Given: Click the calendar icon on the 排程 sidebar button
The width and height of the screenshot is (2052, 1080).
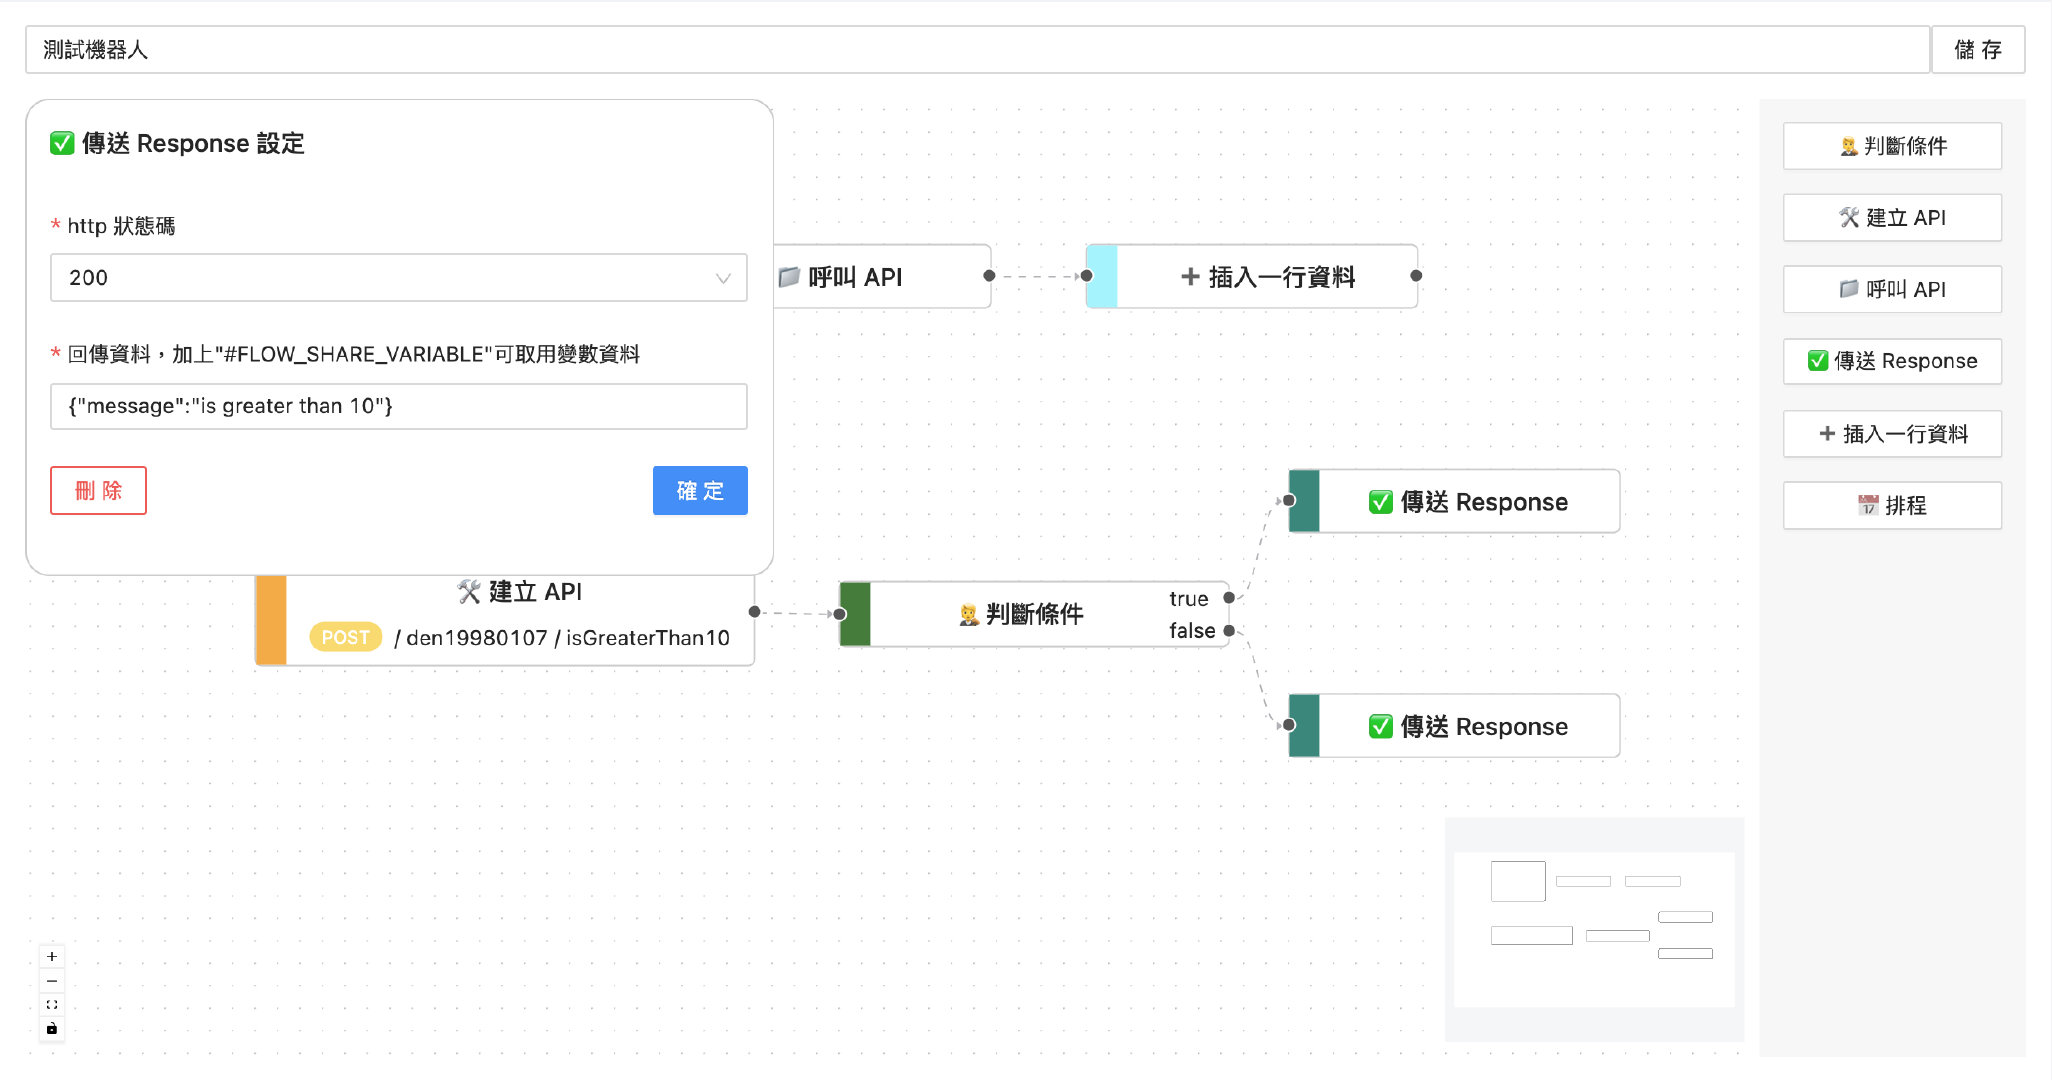Looking at the screenshot, I should click(1867, 506).
